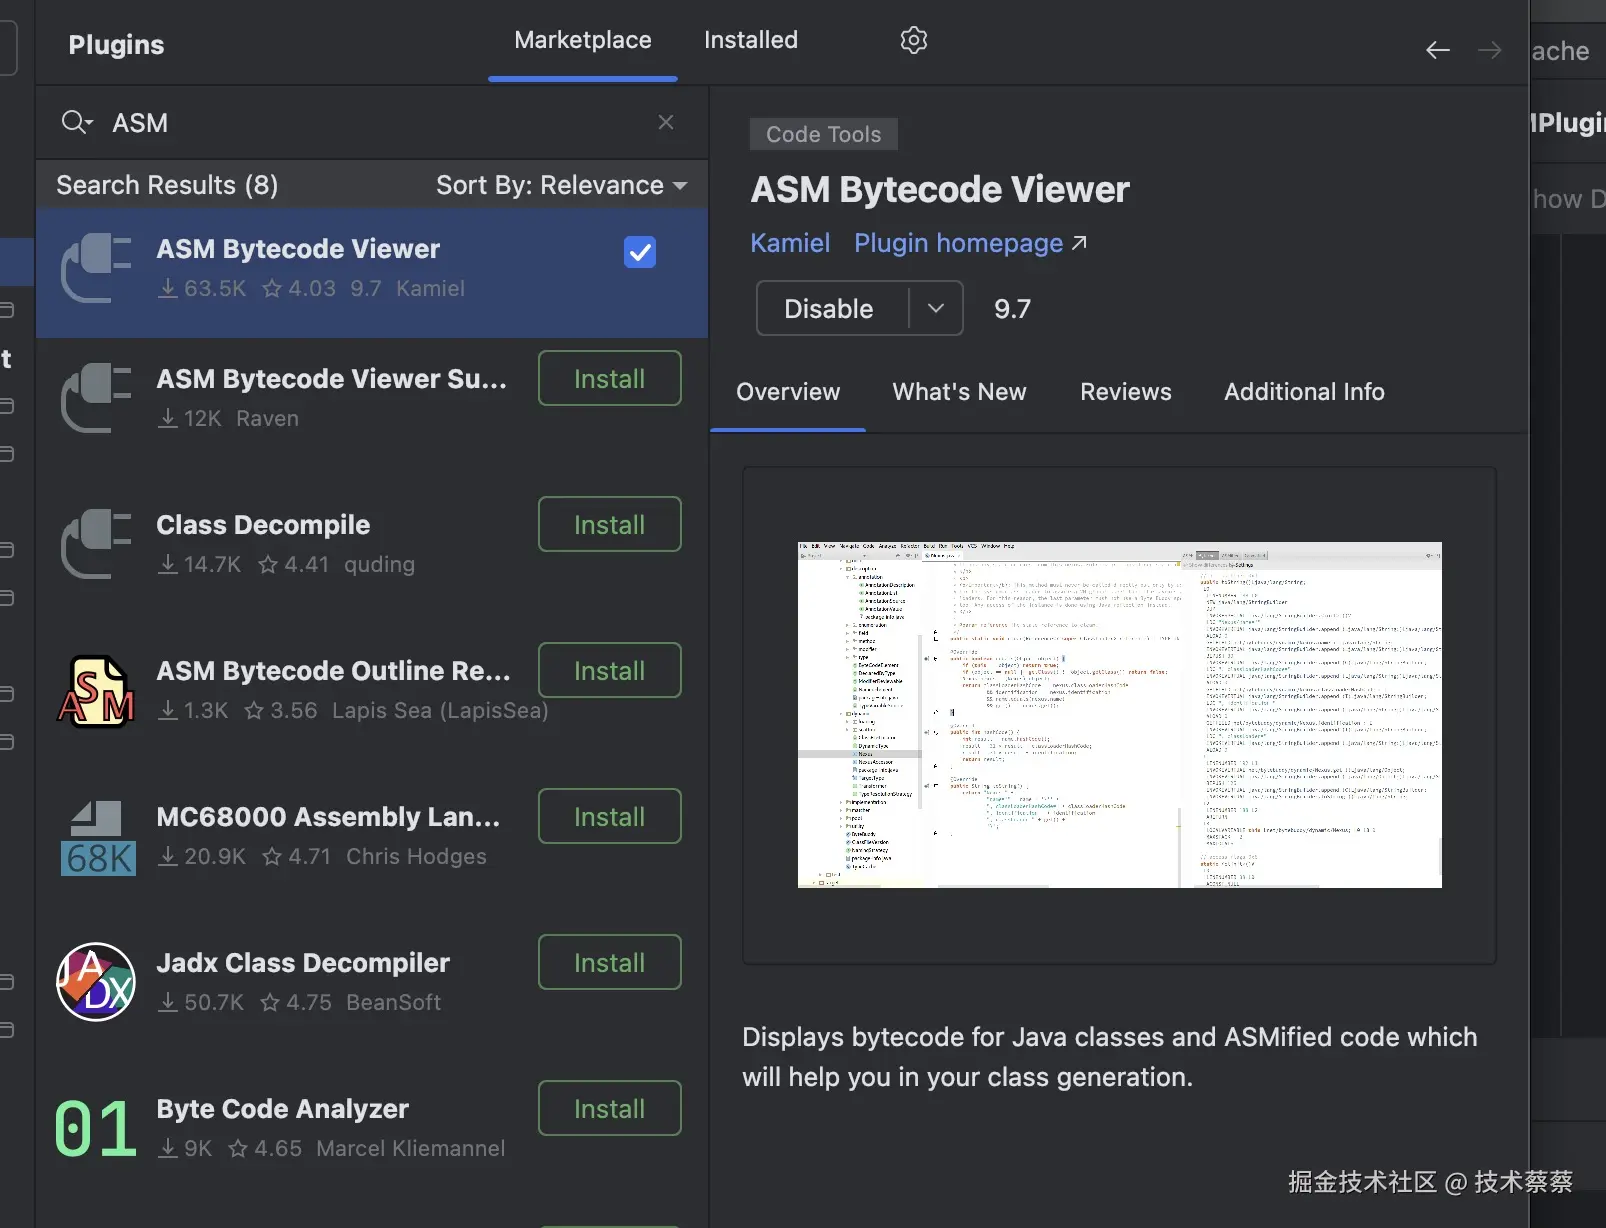Click the plugin description paragraph
This screenshot has height=1228, width=1606.
(x=1109, y=1057)
